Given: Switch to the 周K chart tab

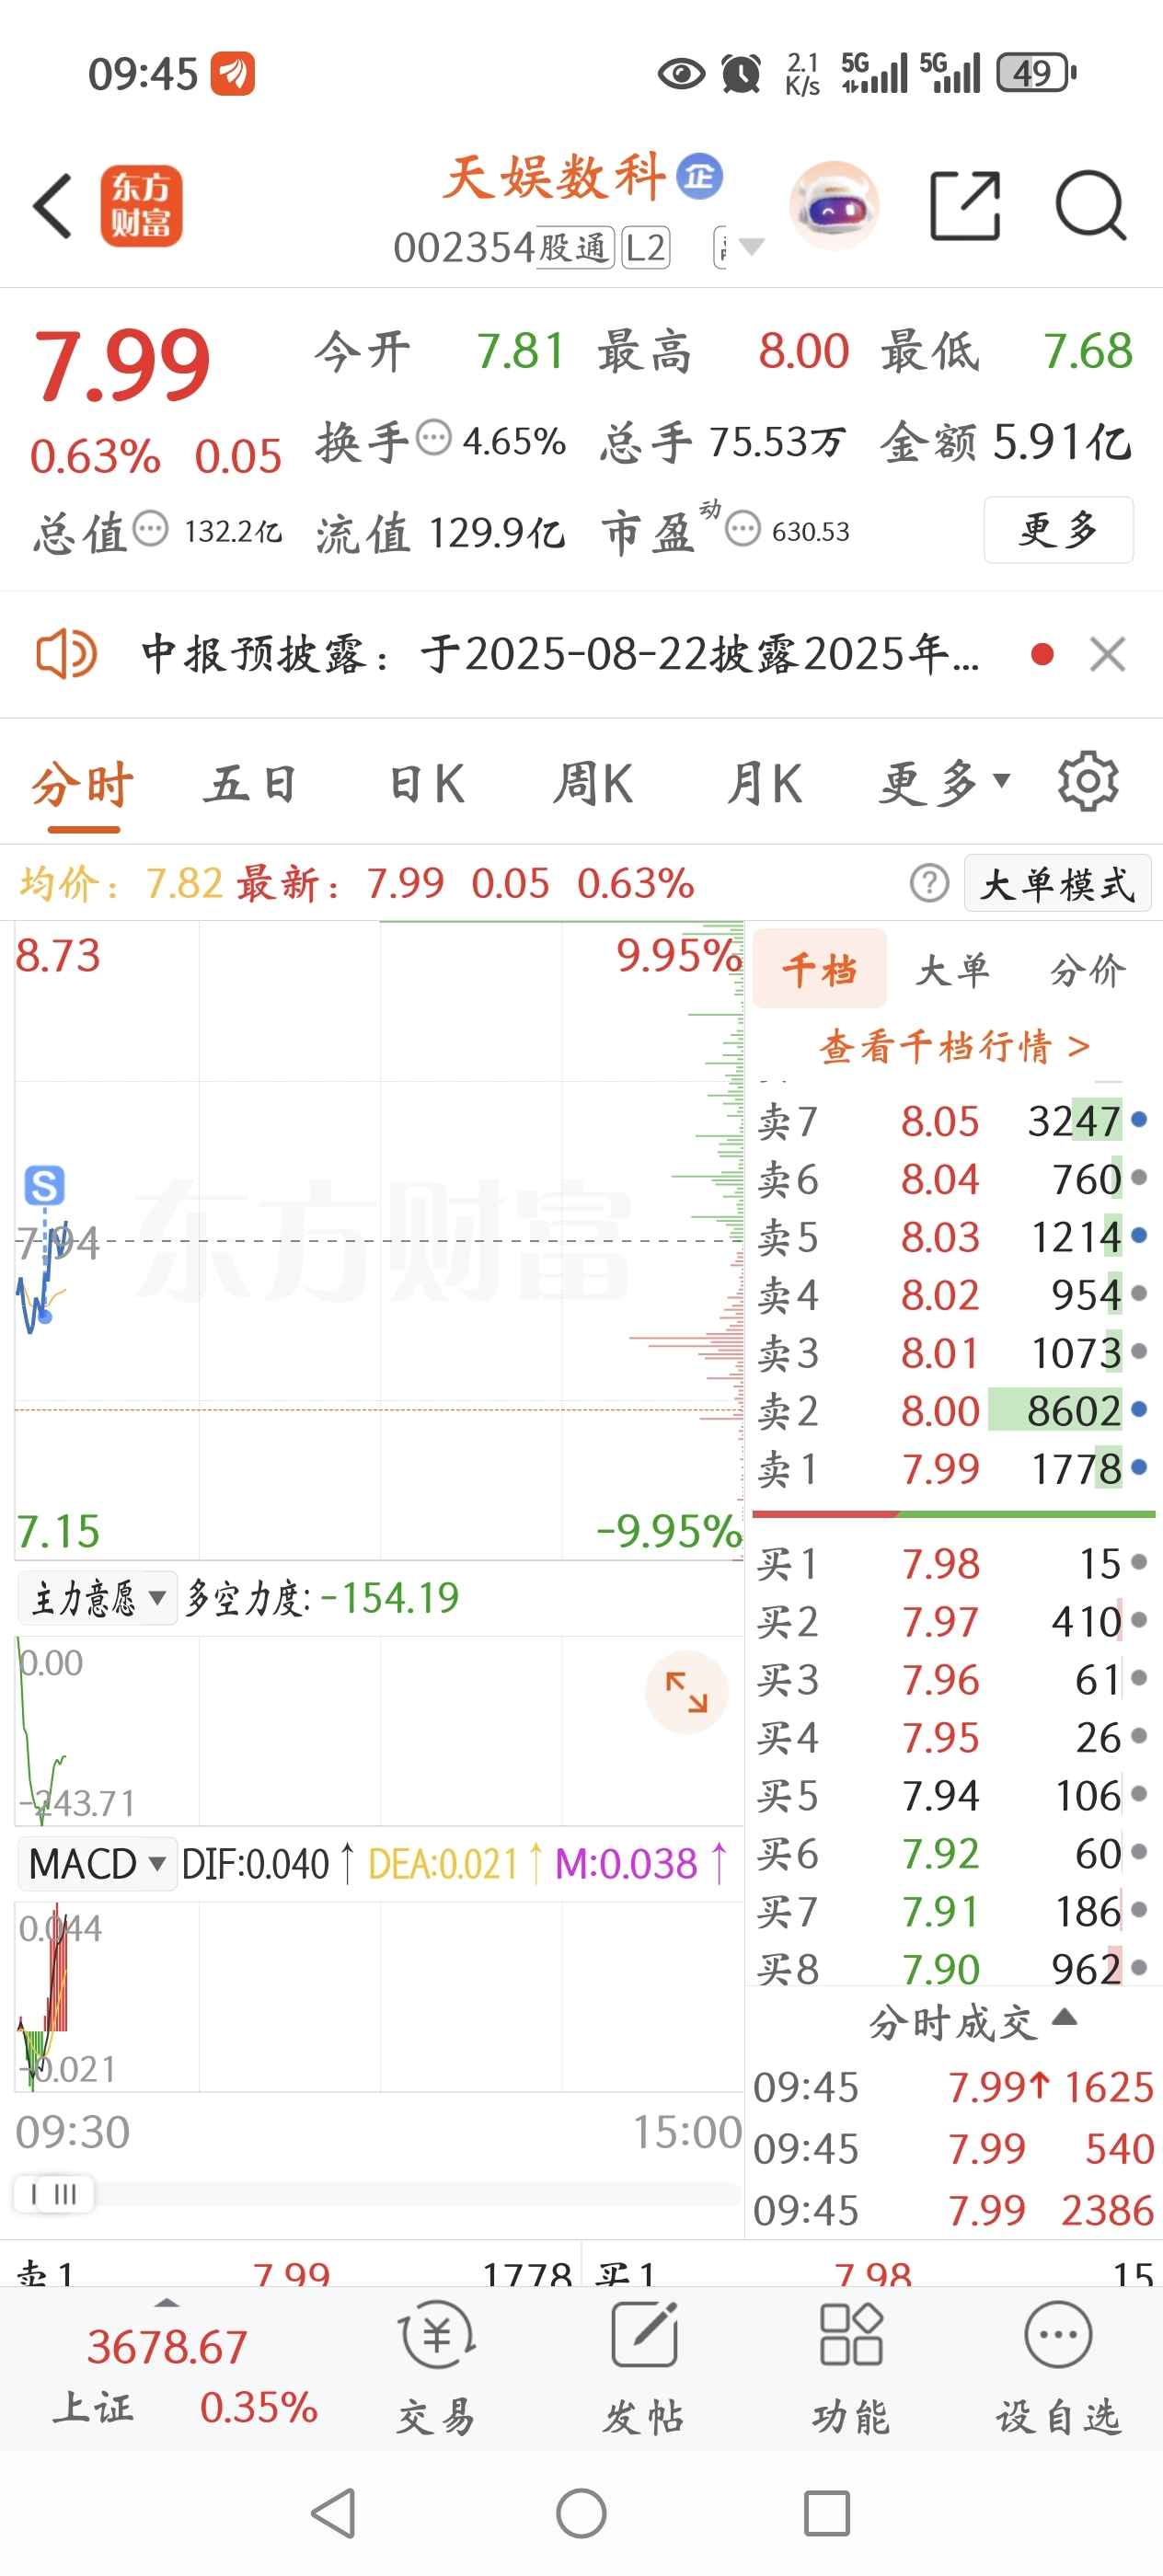Looking at the screenshot, I should tap(594, 782).
